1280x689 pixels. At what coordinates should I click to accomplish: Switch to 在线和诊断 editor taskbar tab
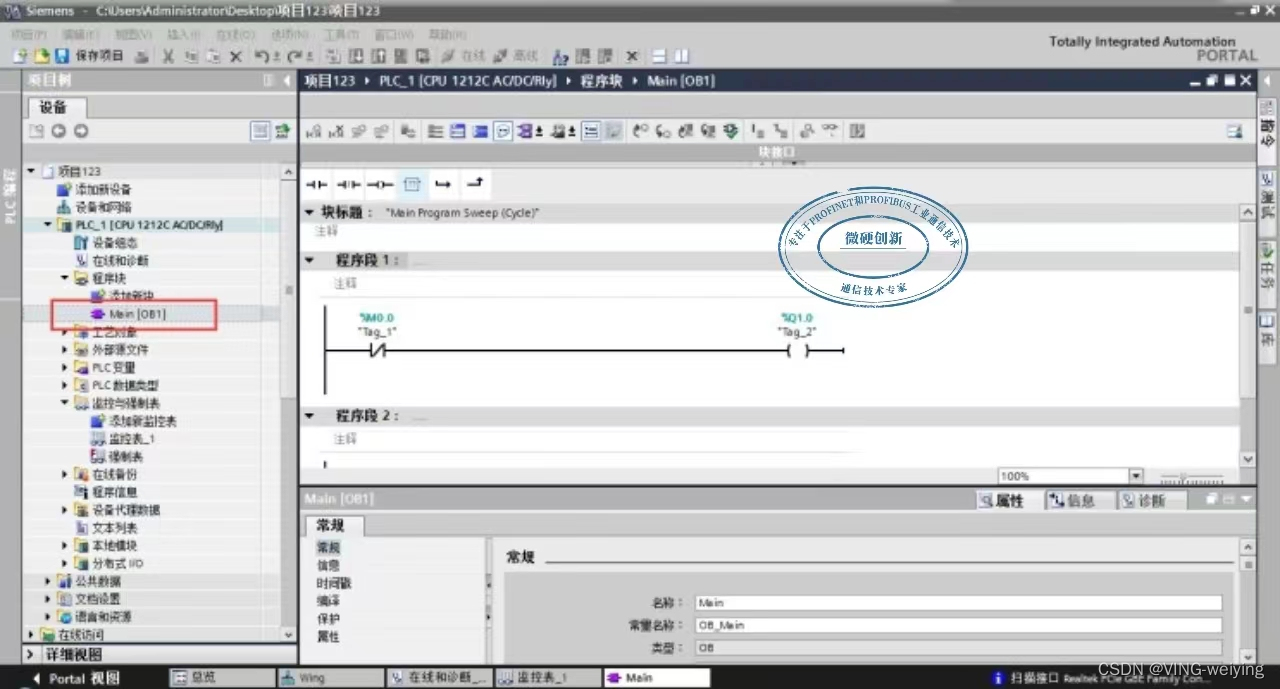[x=438, y=678]
